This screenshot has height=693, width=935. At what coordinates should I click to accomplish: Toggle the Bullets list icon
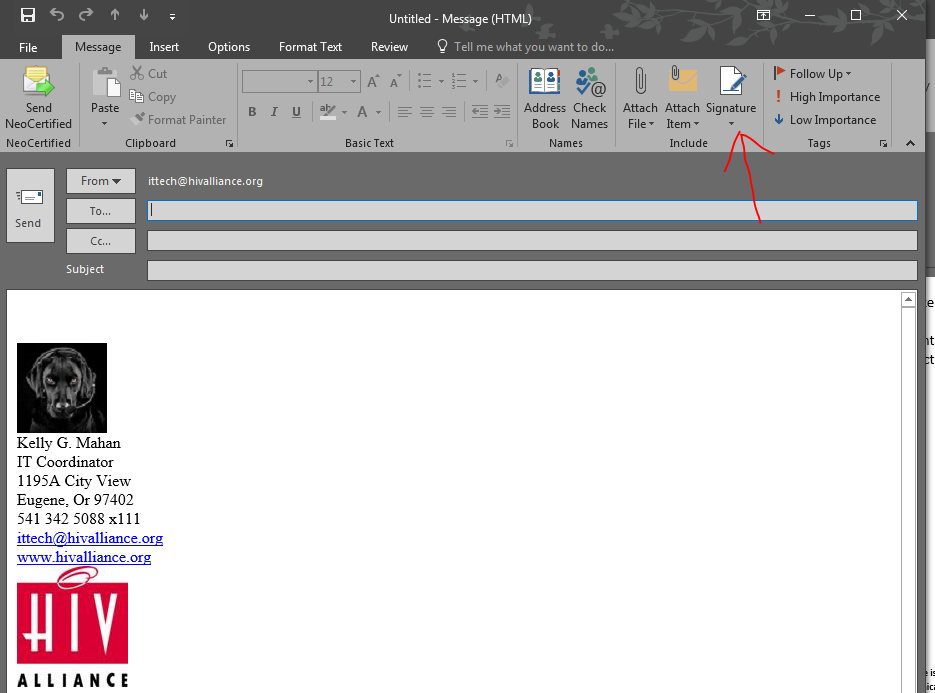pyautogui.click(x=425, y=81)
